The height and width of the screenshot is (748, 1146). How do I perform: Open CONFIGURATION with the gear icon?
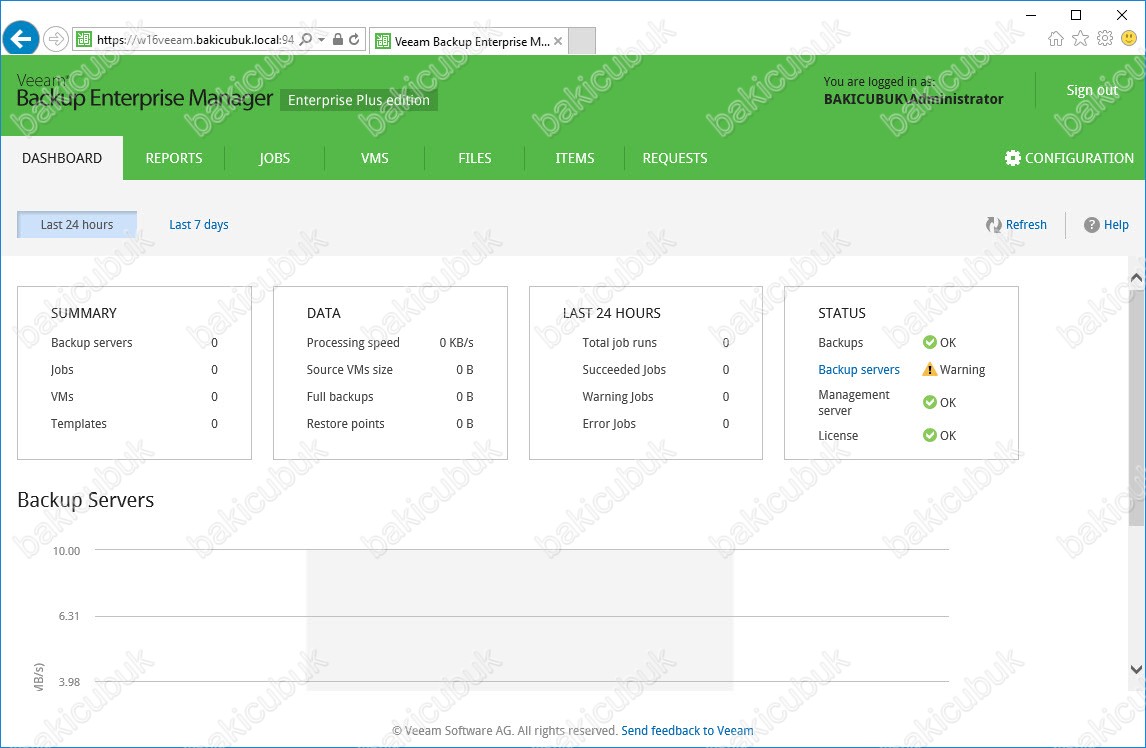(x=1069, y=158)
